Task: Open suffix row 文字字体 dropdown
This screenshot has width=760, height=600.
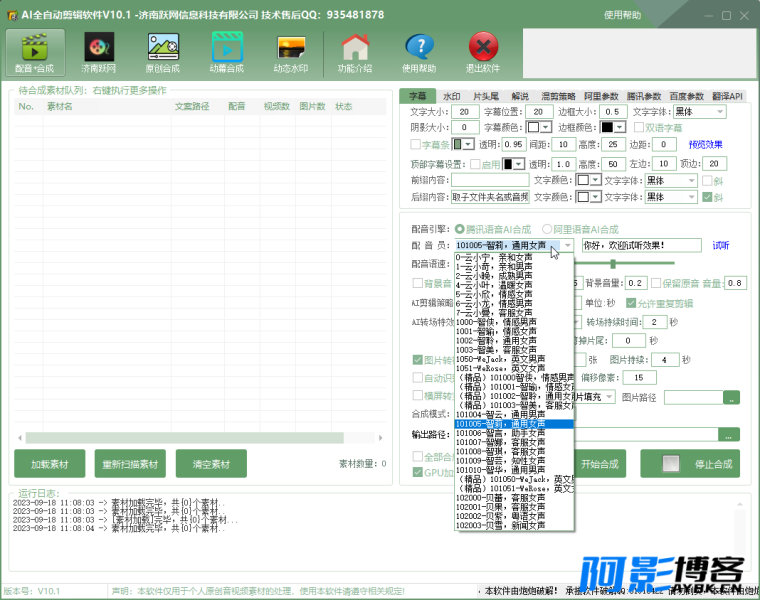Action: click(692, 197)
